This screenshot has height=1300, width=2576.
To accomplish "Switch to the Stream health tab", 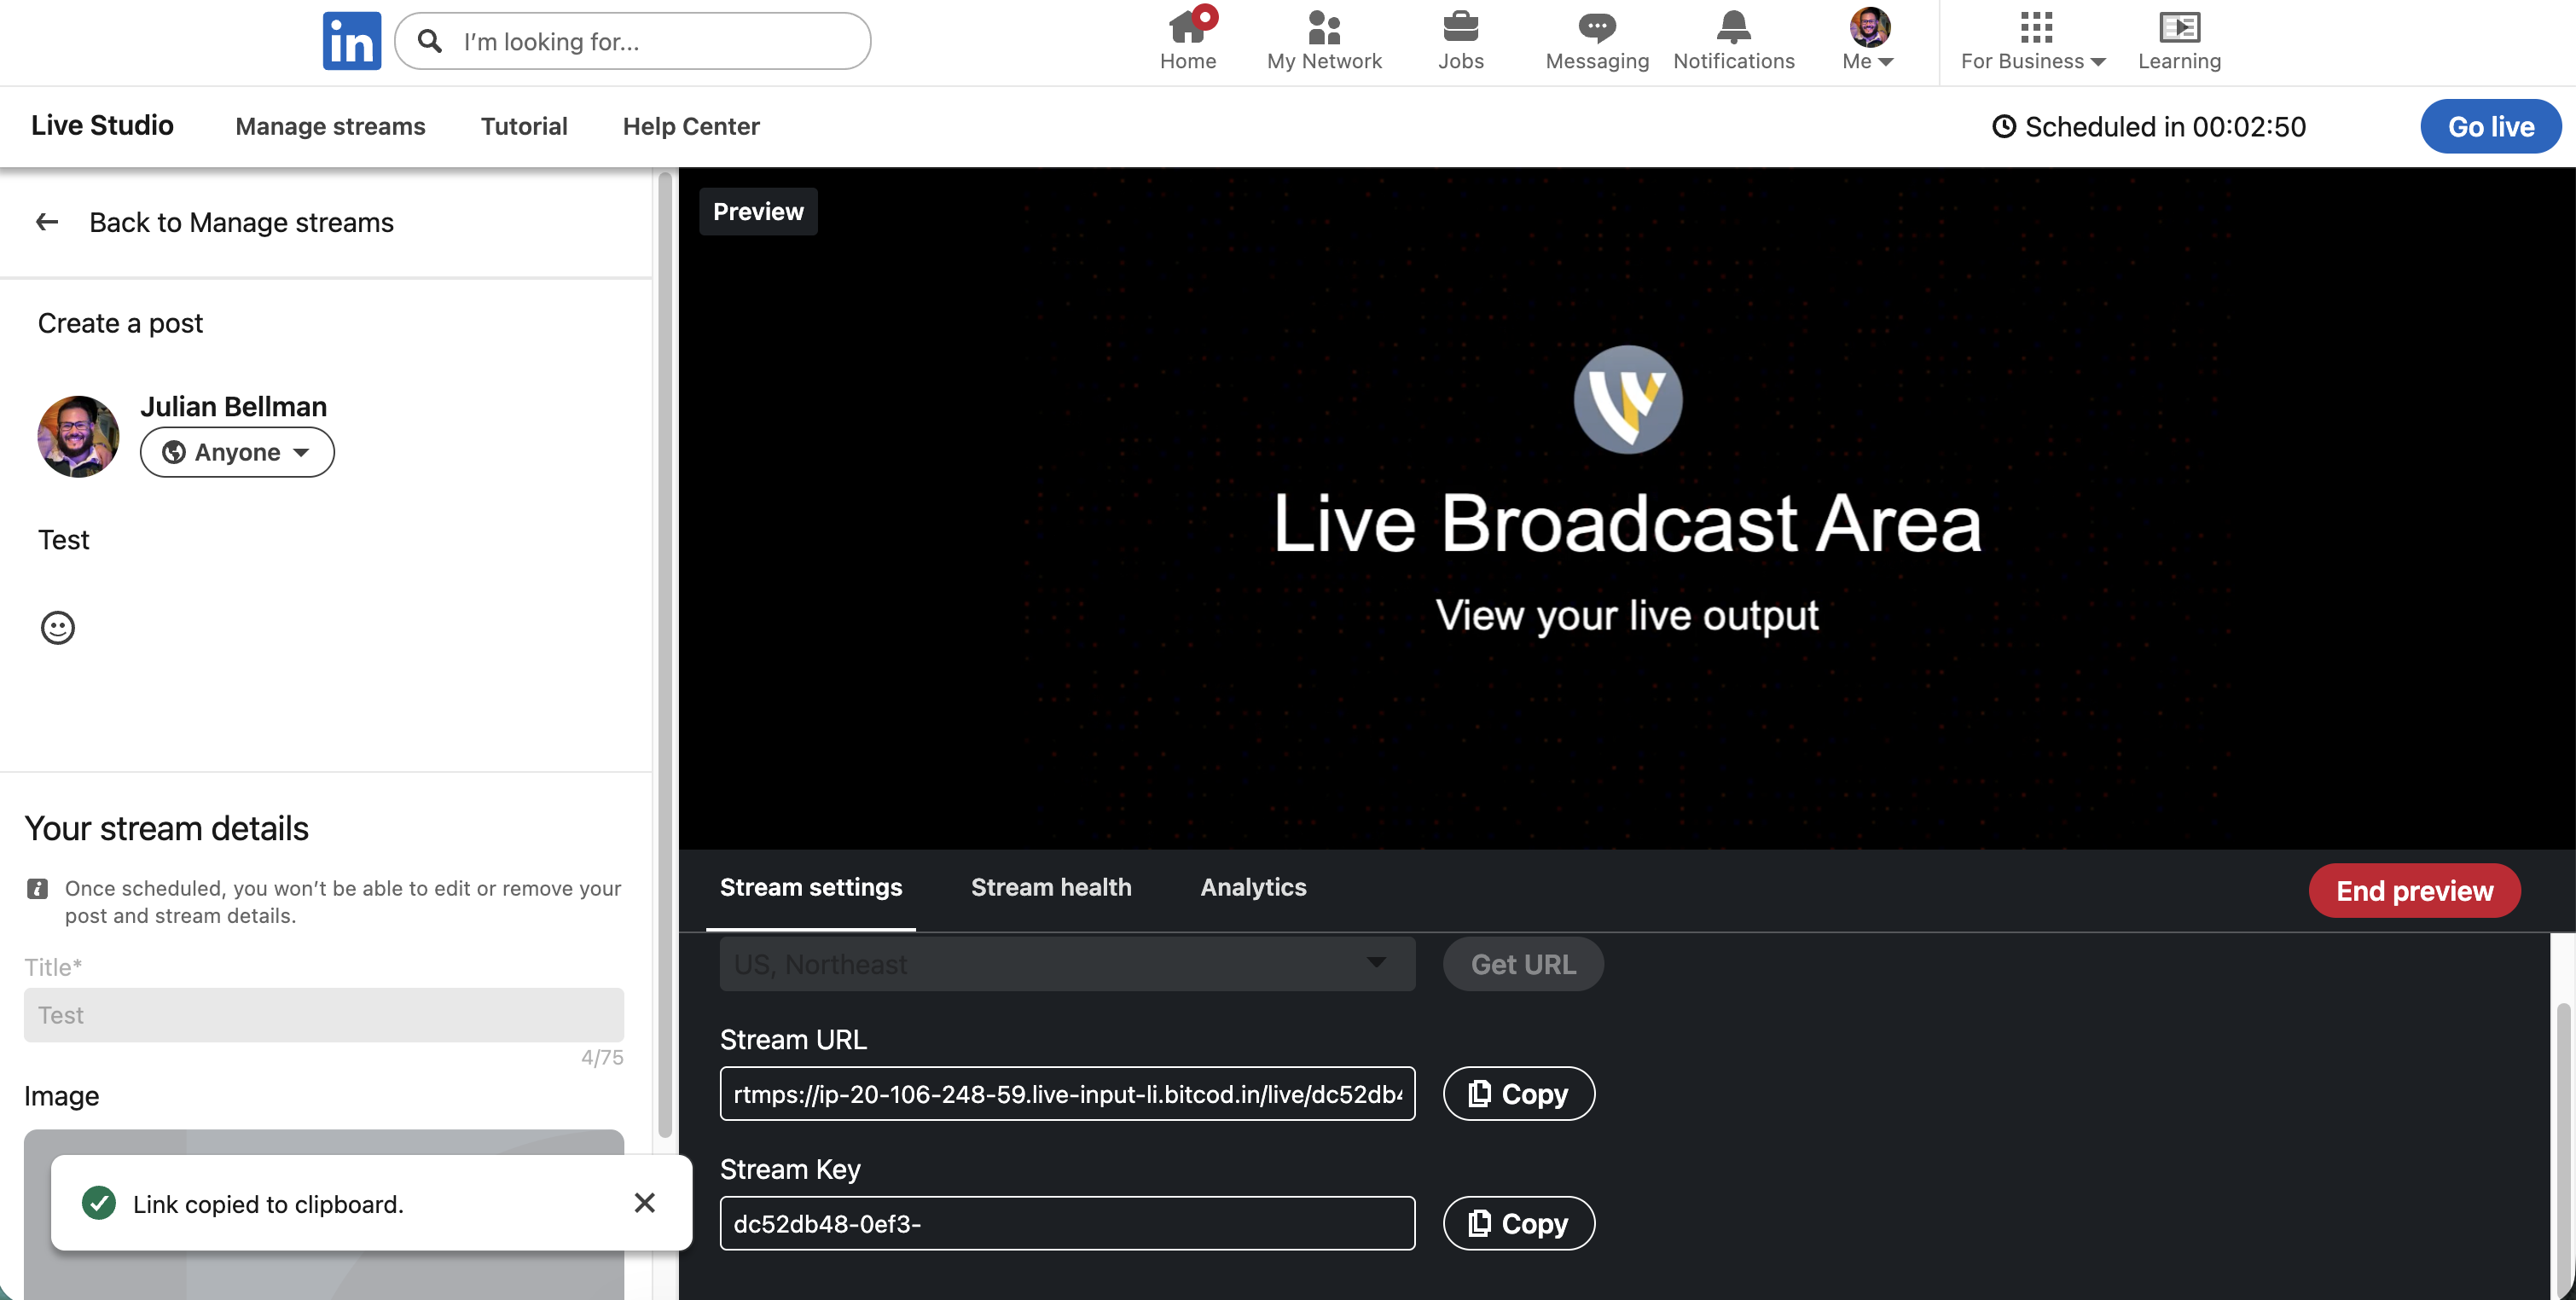I will pos(1051,888).
